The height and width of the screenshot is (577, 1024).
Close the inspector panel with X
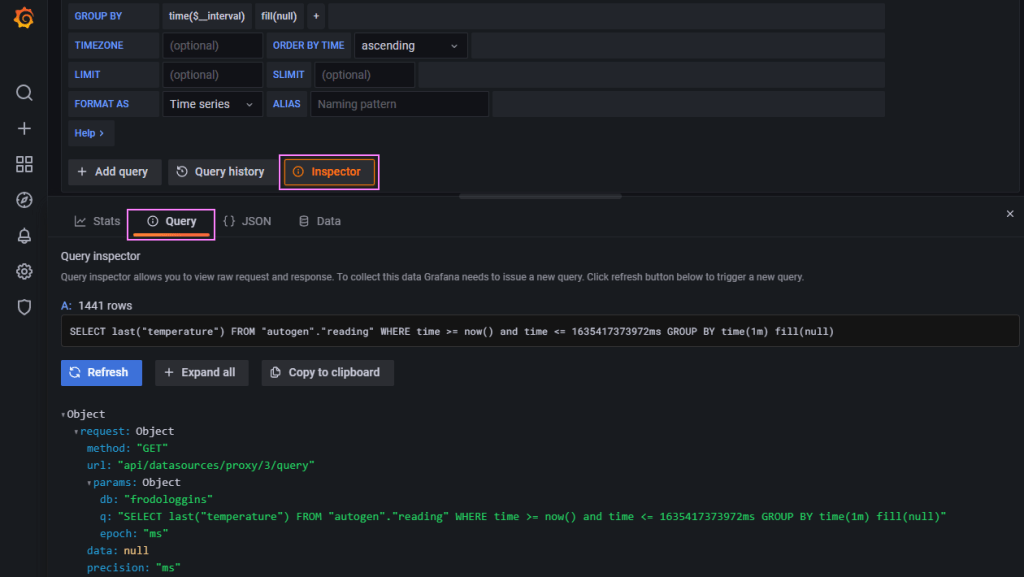pyautogui.click(x=1009, y=214)
